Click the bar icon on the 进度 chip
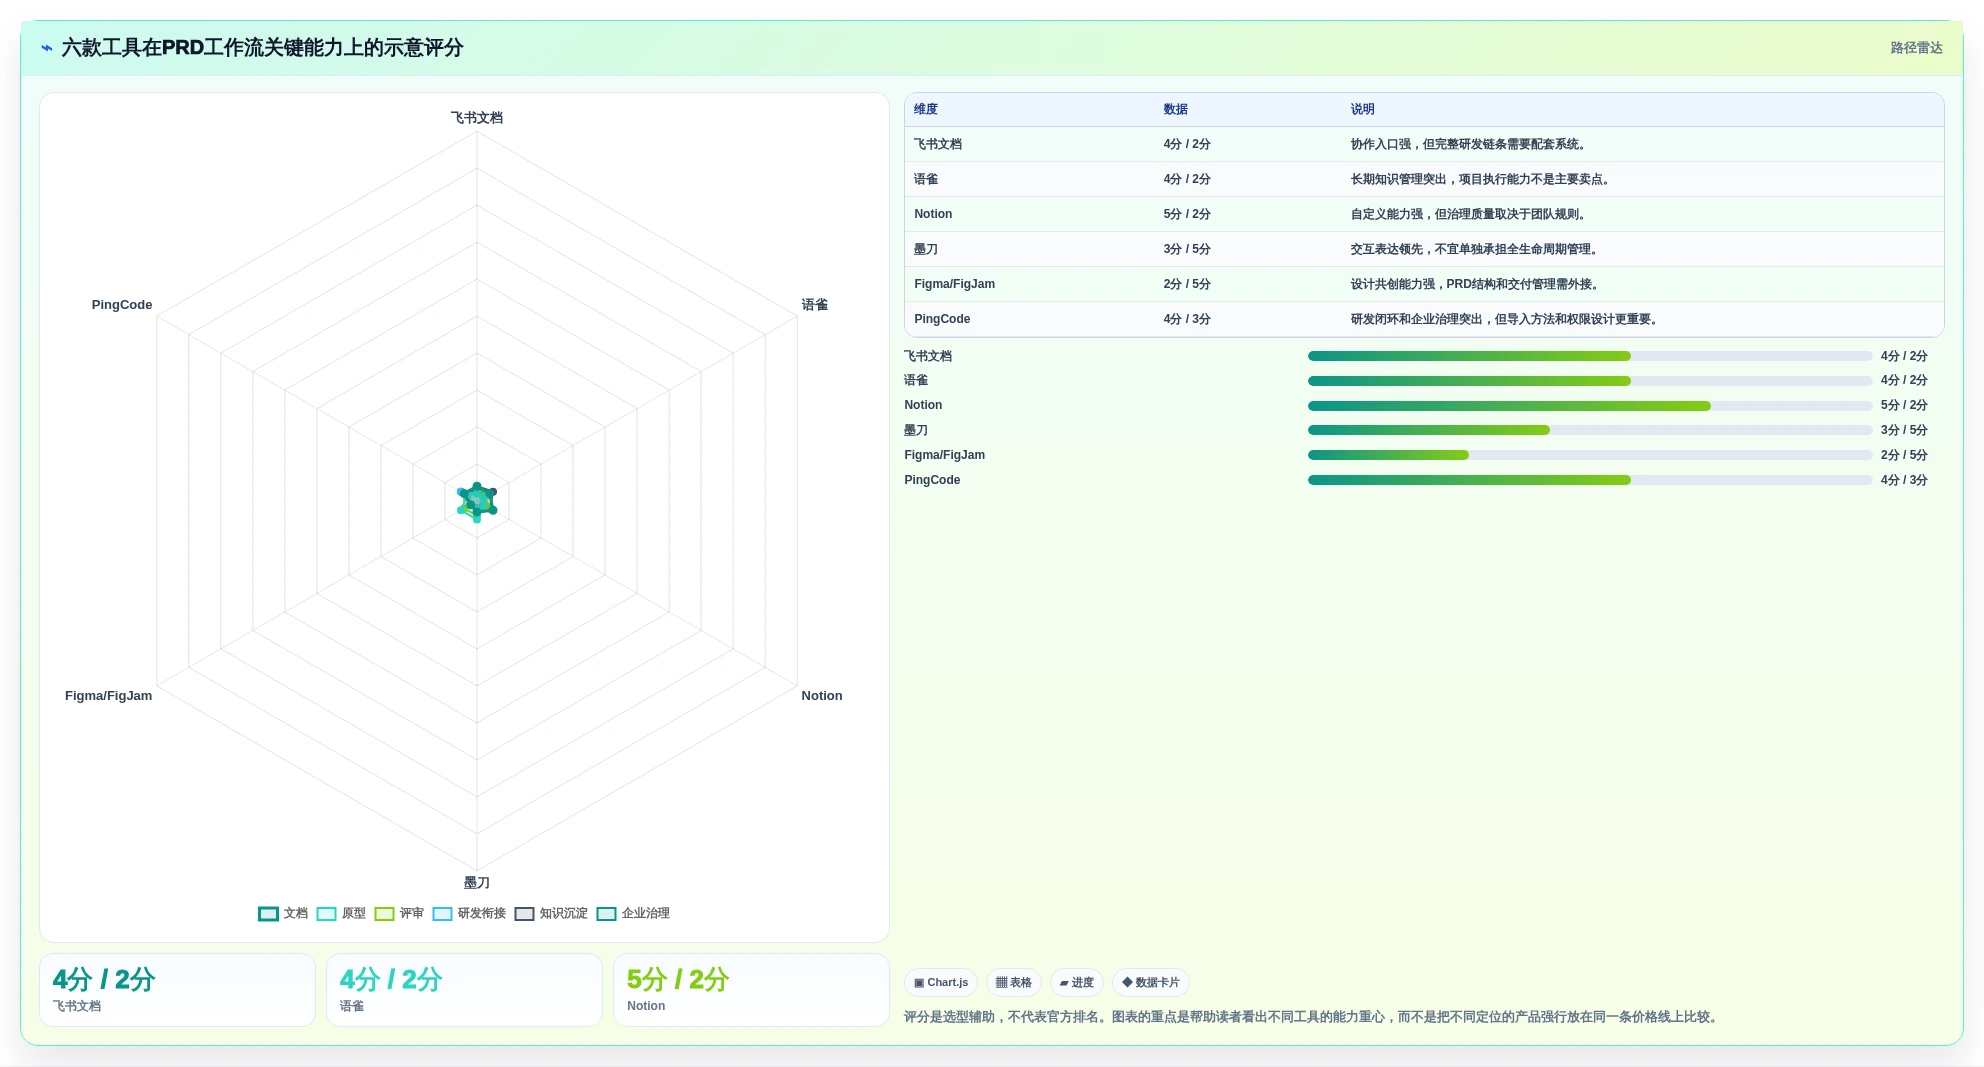Screen dimensions: 1984x1067 pos(1064,983)
